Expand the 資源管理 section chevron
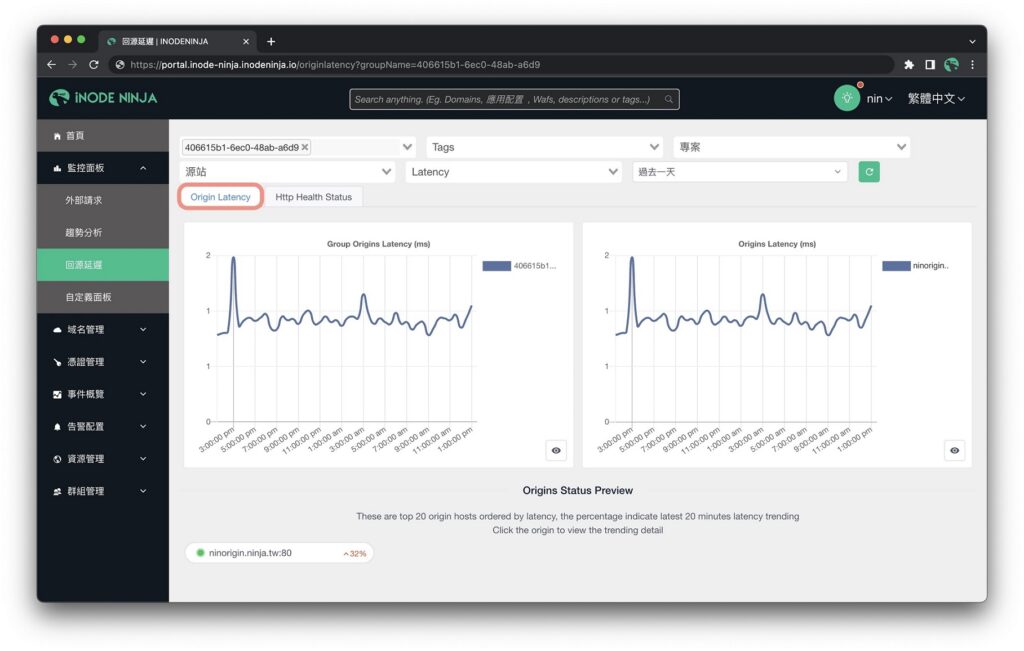Screen dimensions: 1024x651 (143, 459)
